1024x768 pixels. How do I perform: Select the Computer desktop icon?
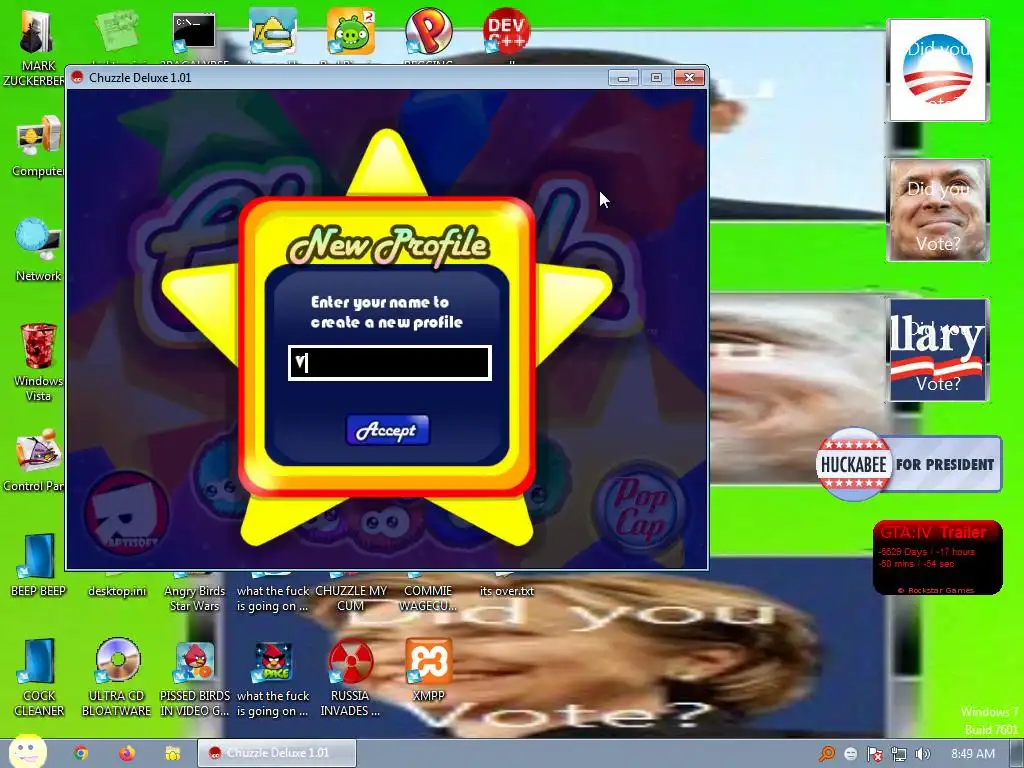coord(39,138)
